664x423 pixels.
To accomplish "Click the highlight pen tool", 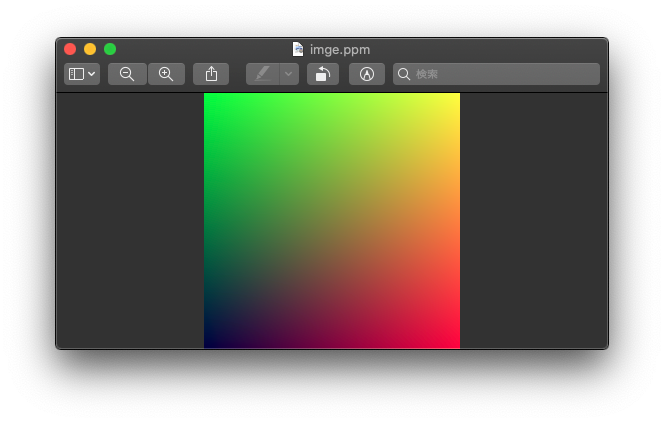I will click(263, 74).
